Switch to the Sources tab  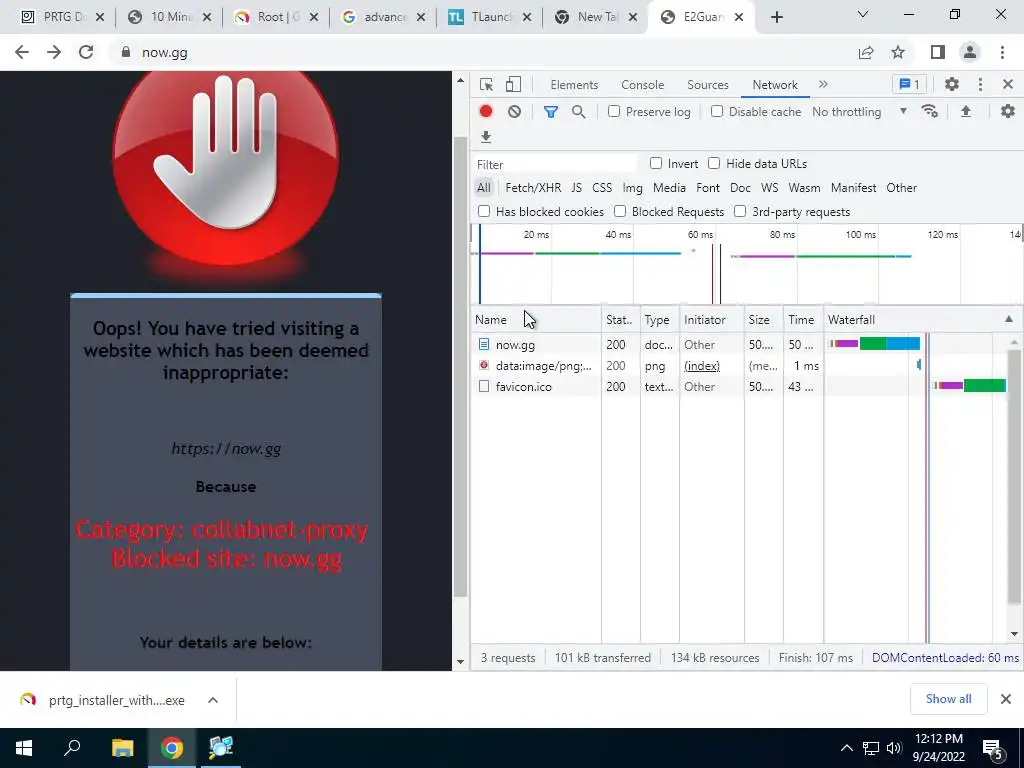707,85
